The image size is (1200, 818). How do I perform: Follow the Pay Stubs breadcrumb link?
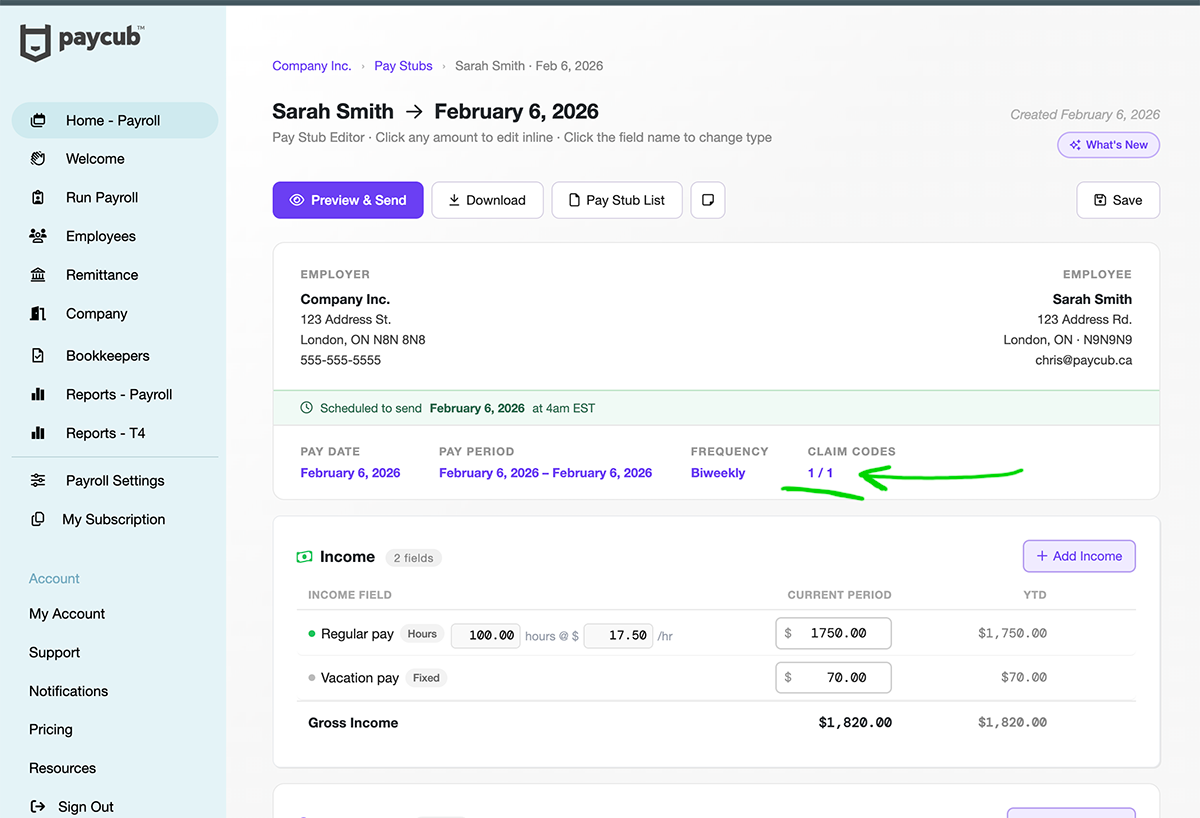coord(403,66)
